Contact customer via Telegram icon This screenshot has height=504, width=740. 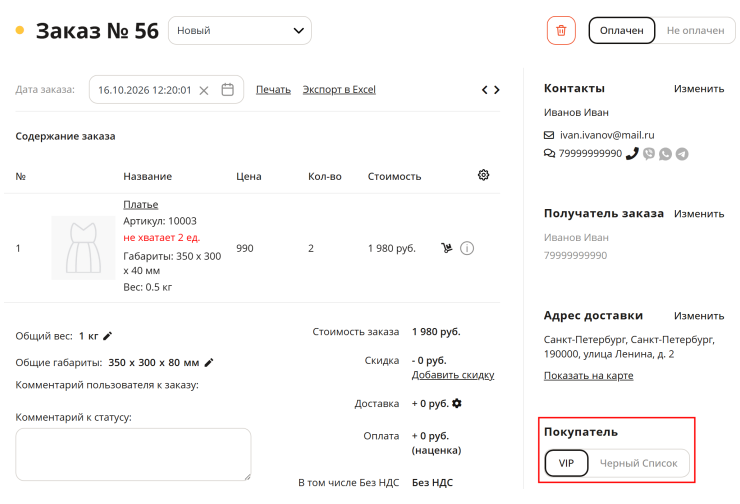(682, 154)
